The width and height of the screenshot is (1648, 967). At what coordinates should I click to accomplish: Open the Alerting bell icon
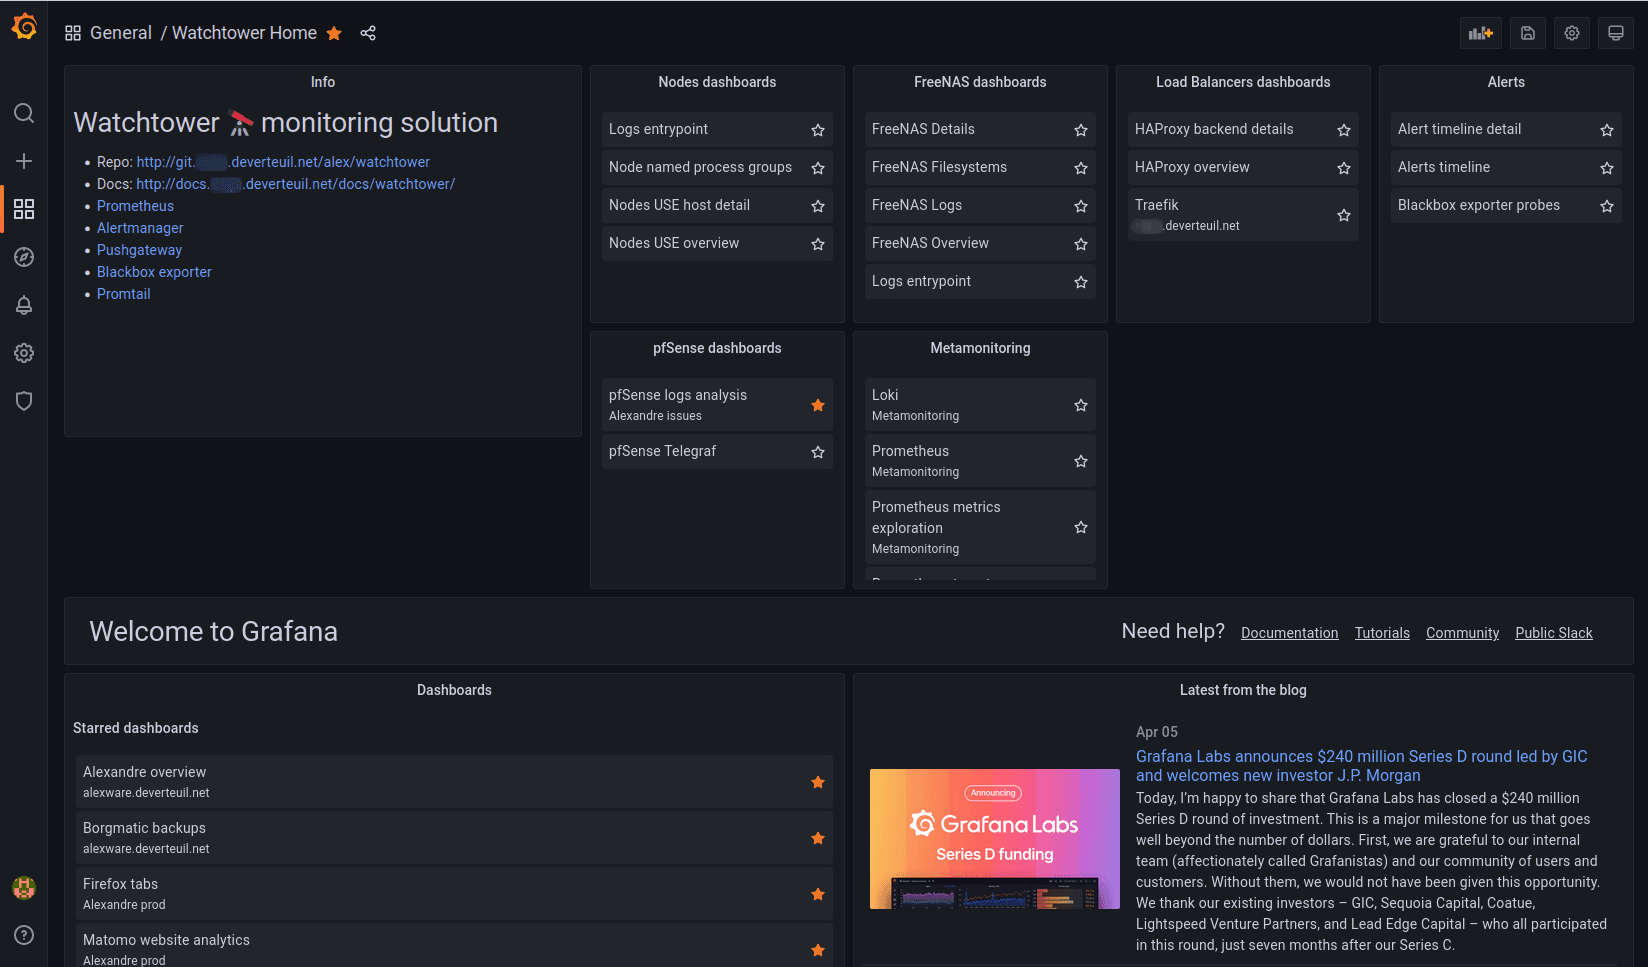24,305
